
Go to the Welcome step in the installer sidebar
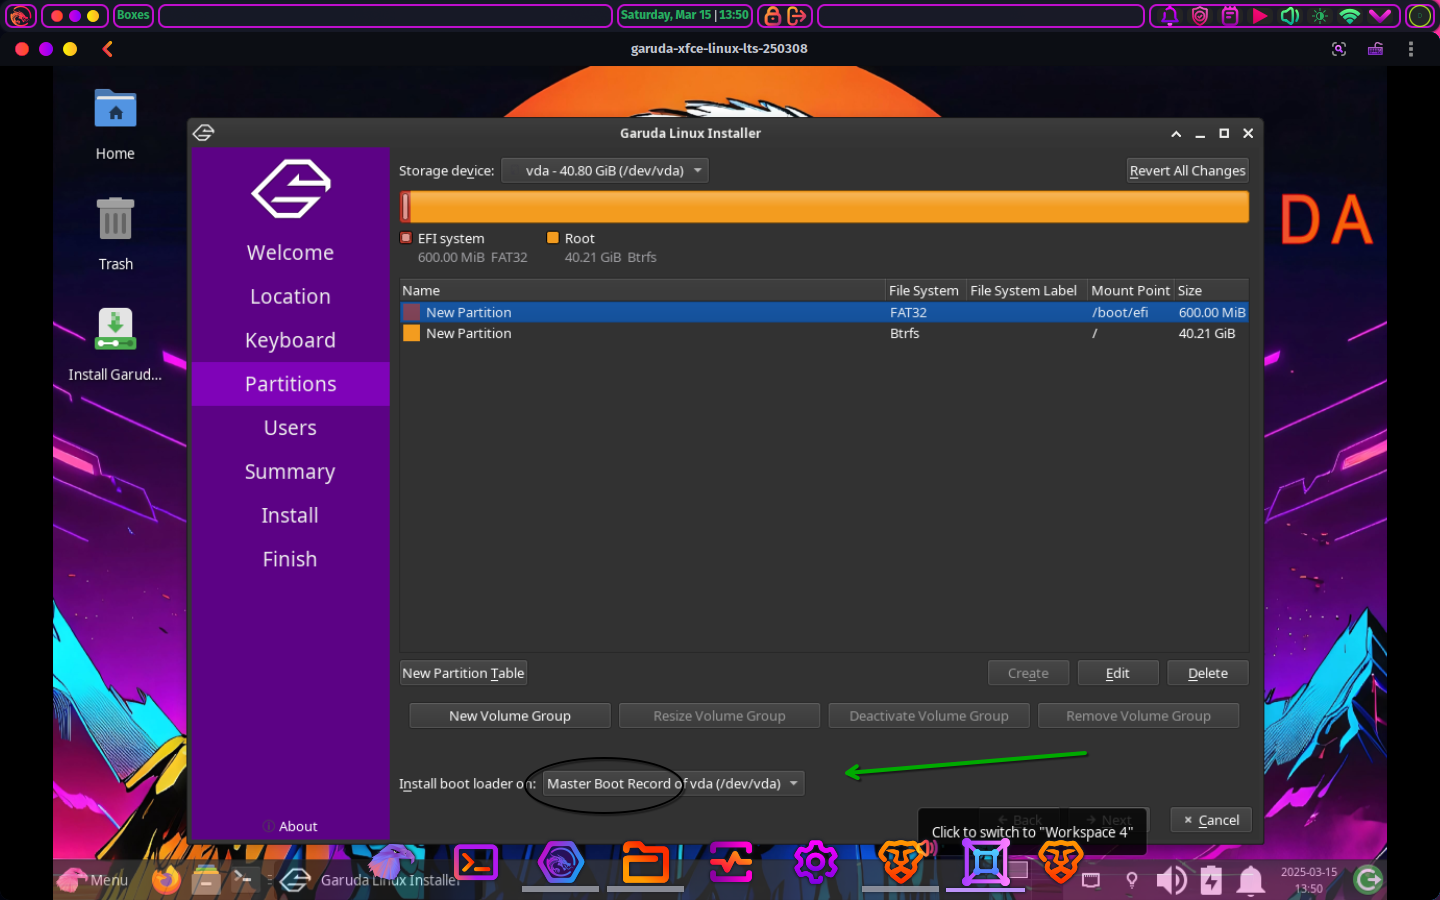tap(290, 252)
